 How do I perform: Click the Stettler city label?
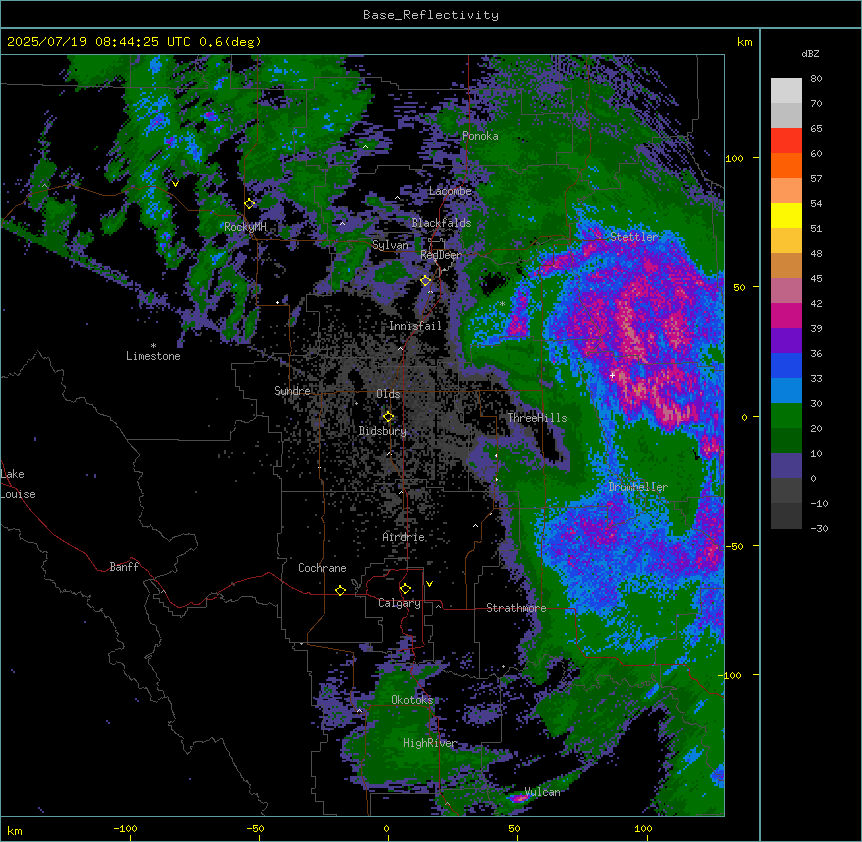[634, 237]
